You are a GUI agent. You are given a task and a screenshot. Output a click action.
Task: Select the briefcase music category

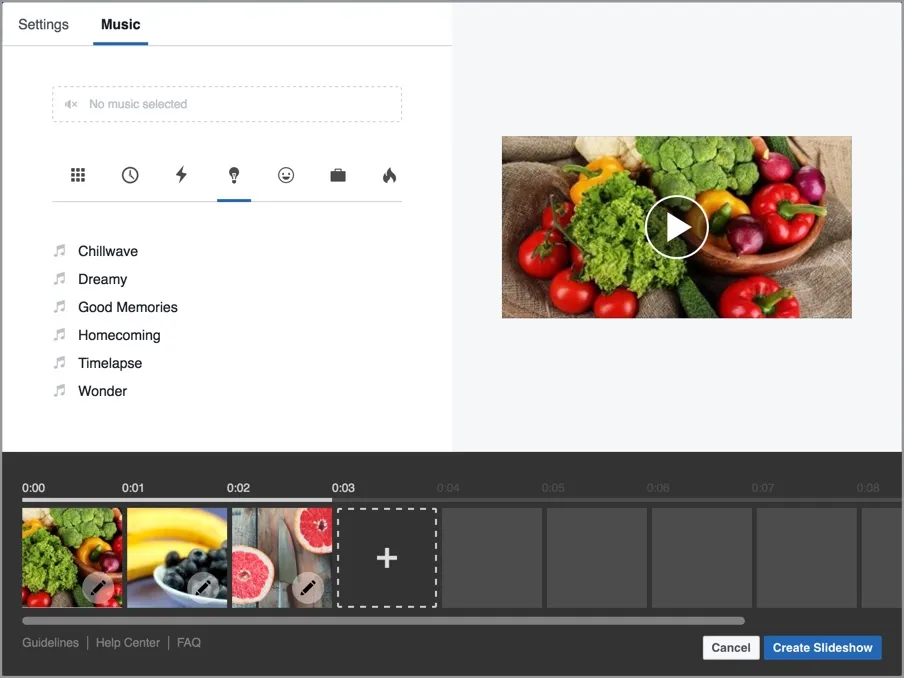[338, 175]
